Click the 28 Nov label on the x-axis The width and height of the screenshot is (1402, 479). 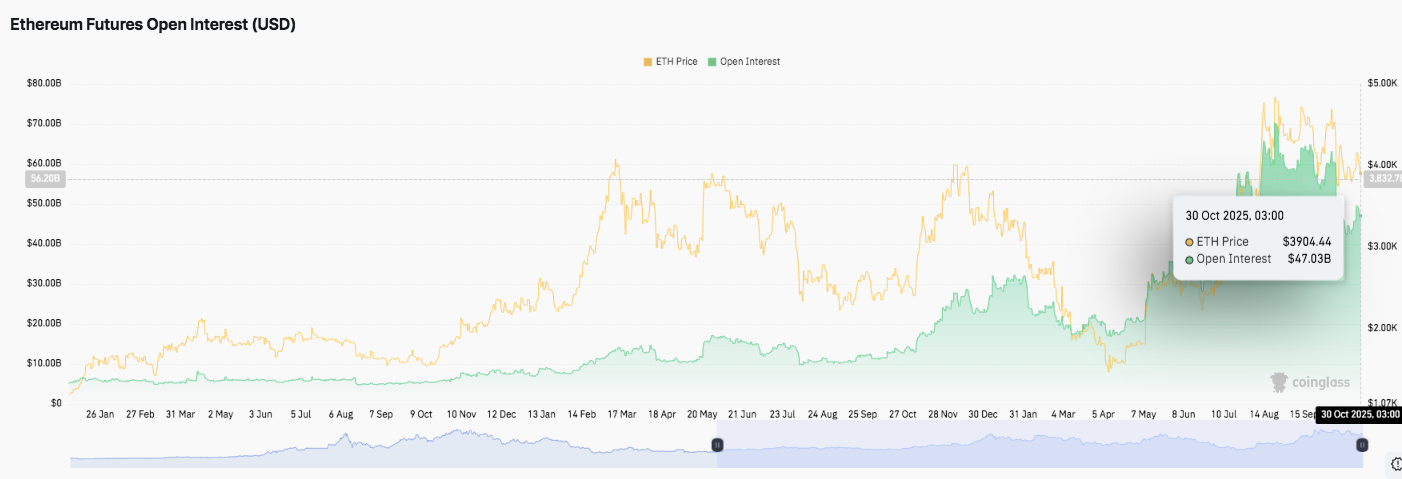944,414
